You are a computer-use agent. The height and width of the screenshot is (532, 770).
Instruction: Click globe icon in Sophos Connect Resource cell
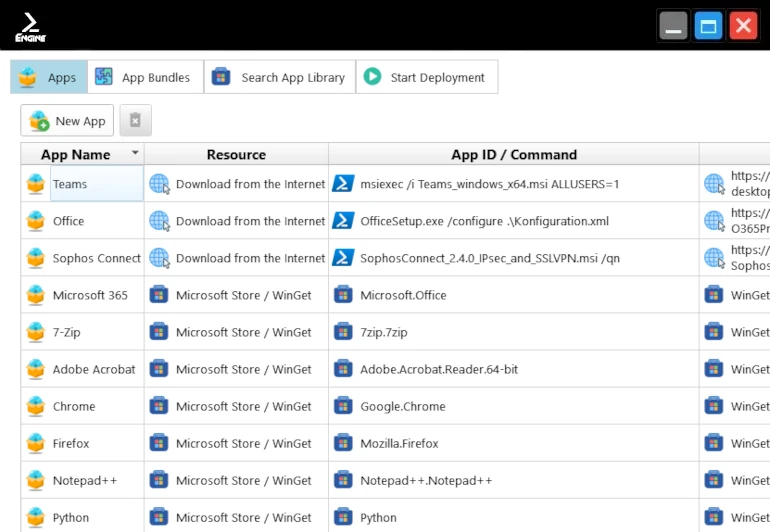click(x=160, y=258)
